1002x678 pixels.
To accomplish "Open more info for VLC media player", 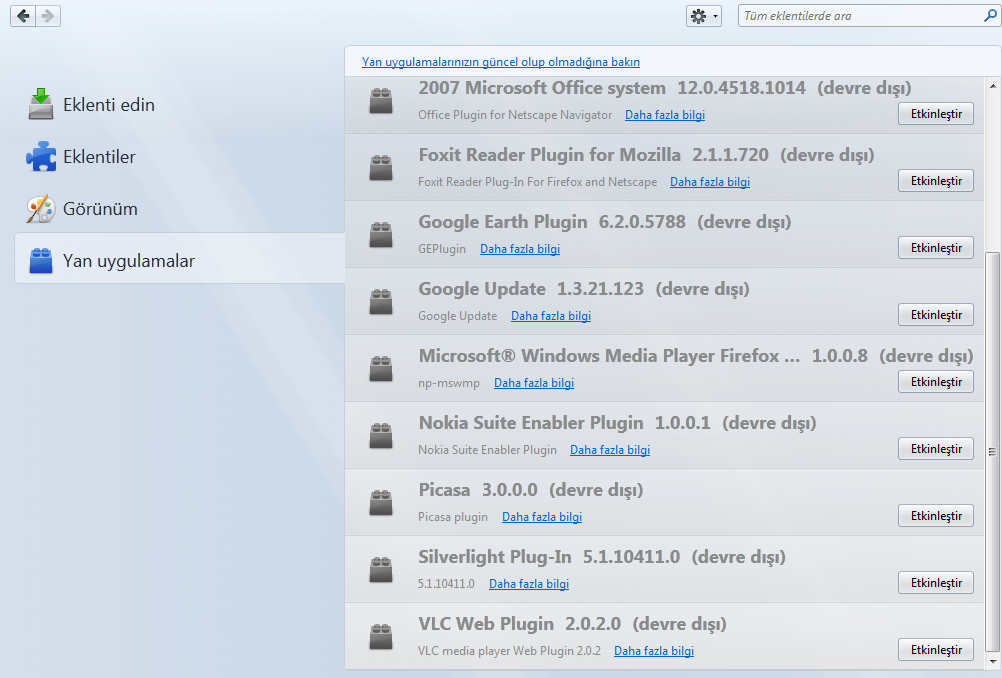I will pyautogui.click(x=654, y=651).
